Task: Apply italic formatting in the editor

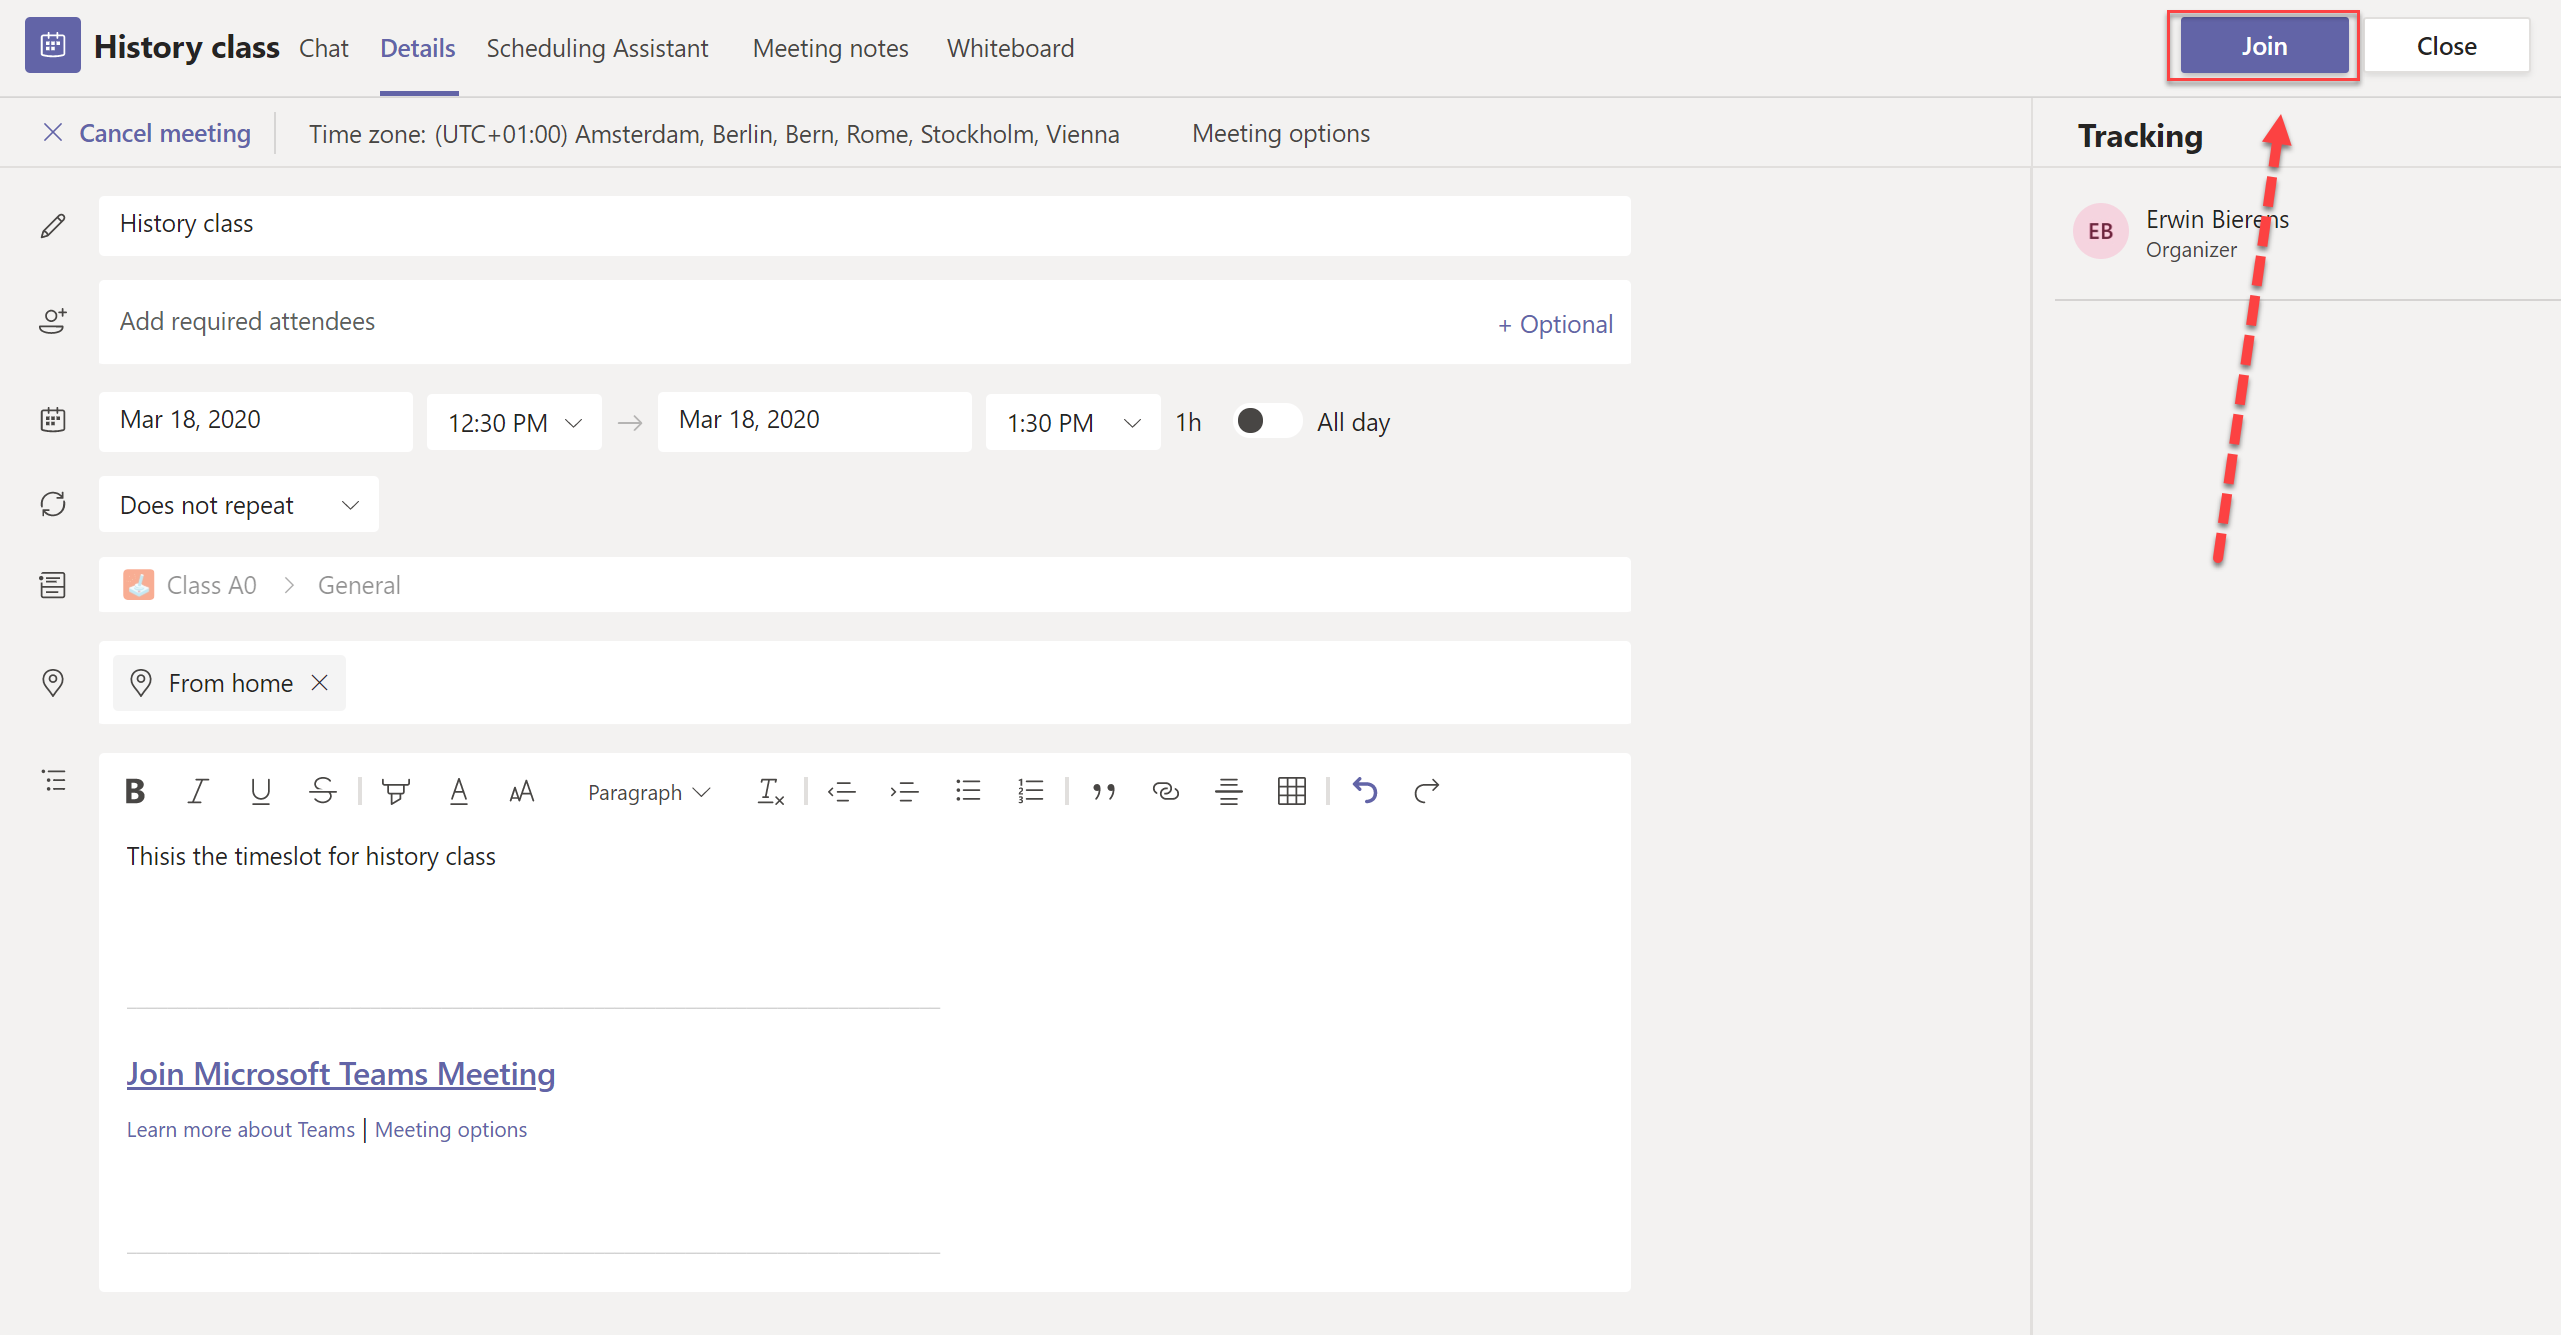Action: click(x=198, y=792)
